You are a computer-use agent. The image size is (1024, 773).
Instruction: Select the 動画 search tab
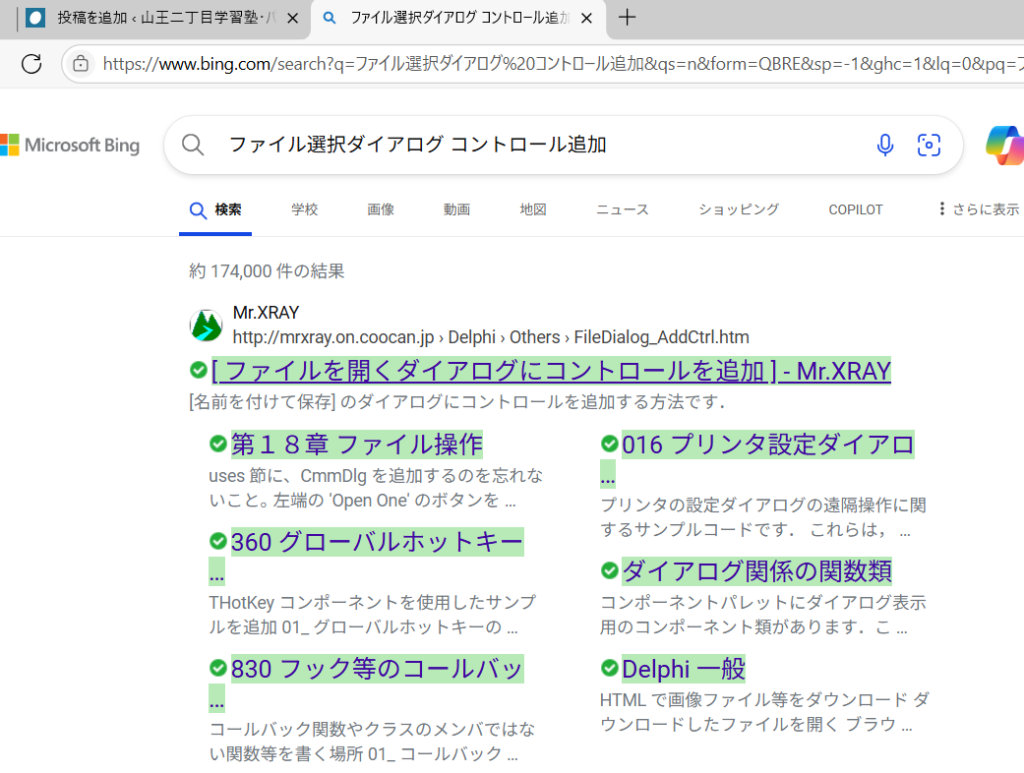click(456, 210)
